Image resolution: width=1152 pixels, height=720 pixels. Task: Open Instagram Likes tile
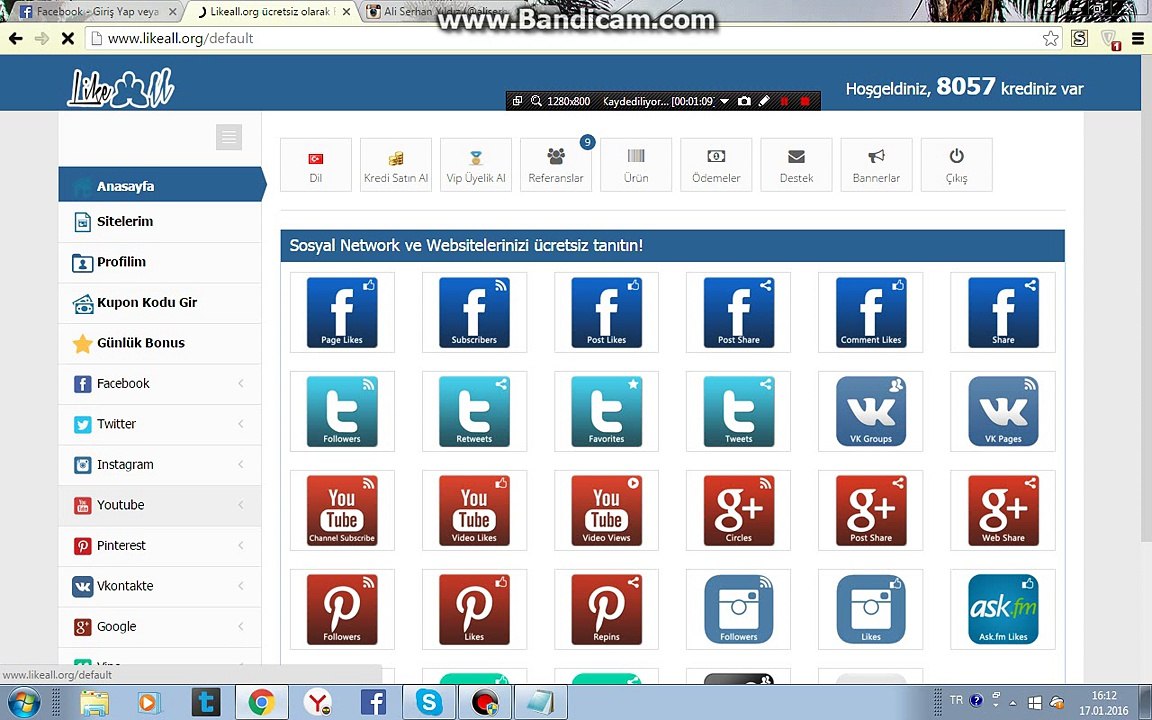tap(871, 610)
